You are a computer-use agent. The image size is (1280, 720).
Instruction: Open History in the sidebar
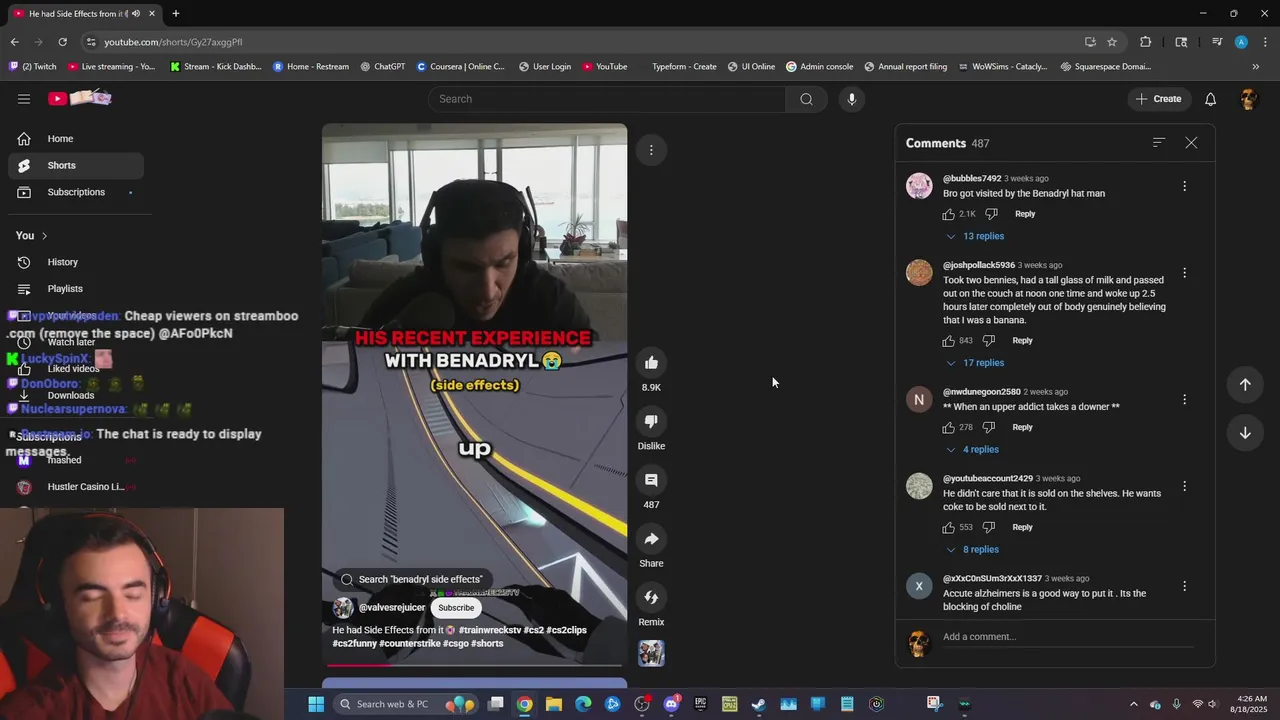(x=76, y=262)
